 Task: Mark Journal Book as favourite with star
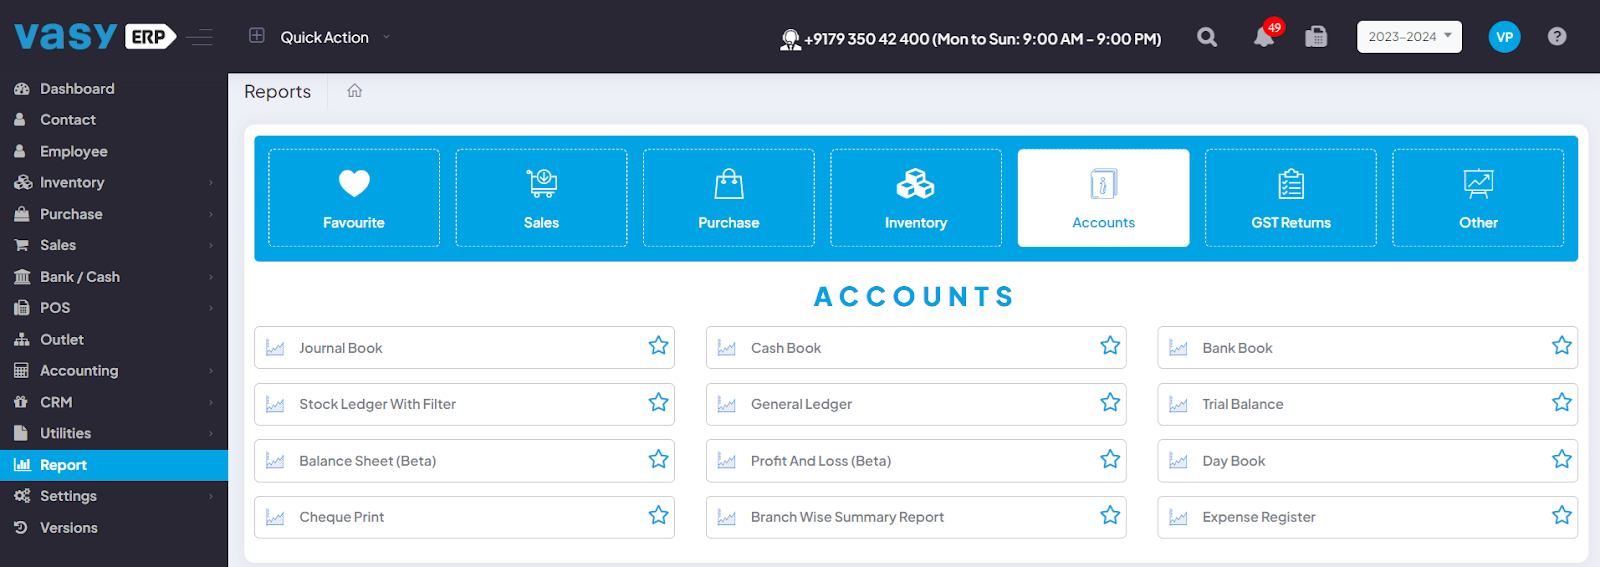pos(658,346)
